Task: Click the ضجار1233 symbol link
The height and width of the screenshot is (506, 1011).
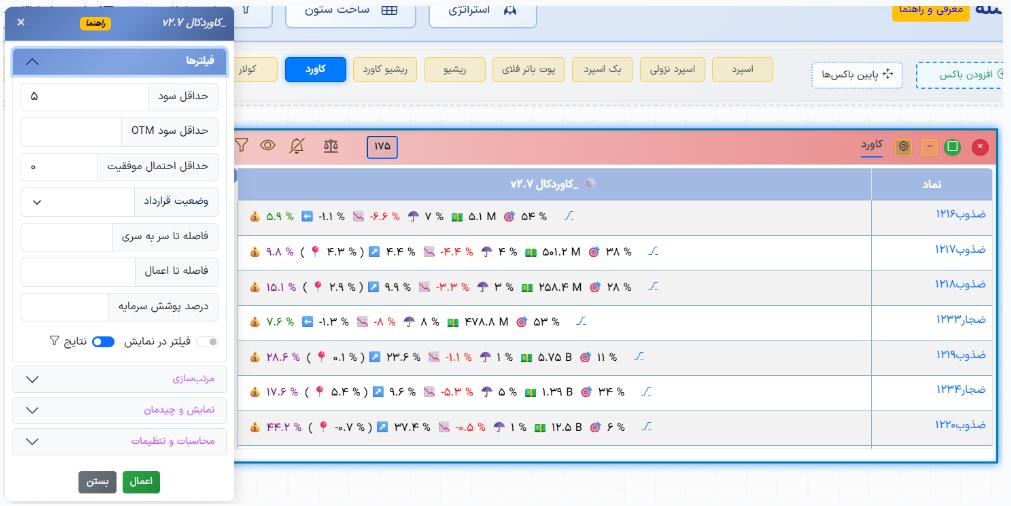Action: point(961,320)
